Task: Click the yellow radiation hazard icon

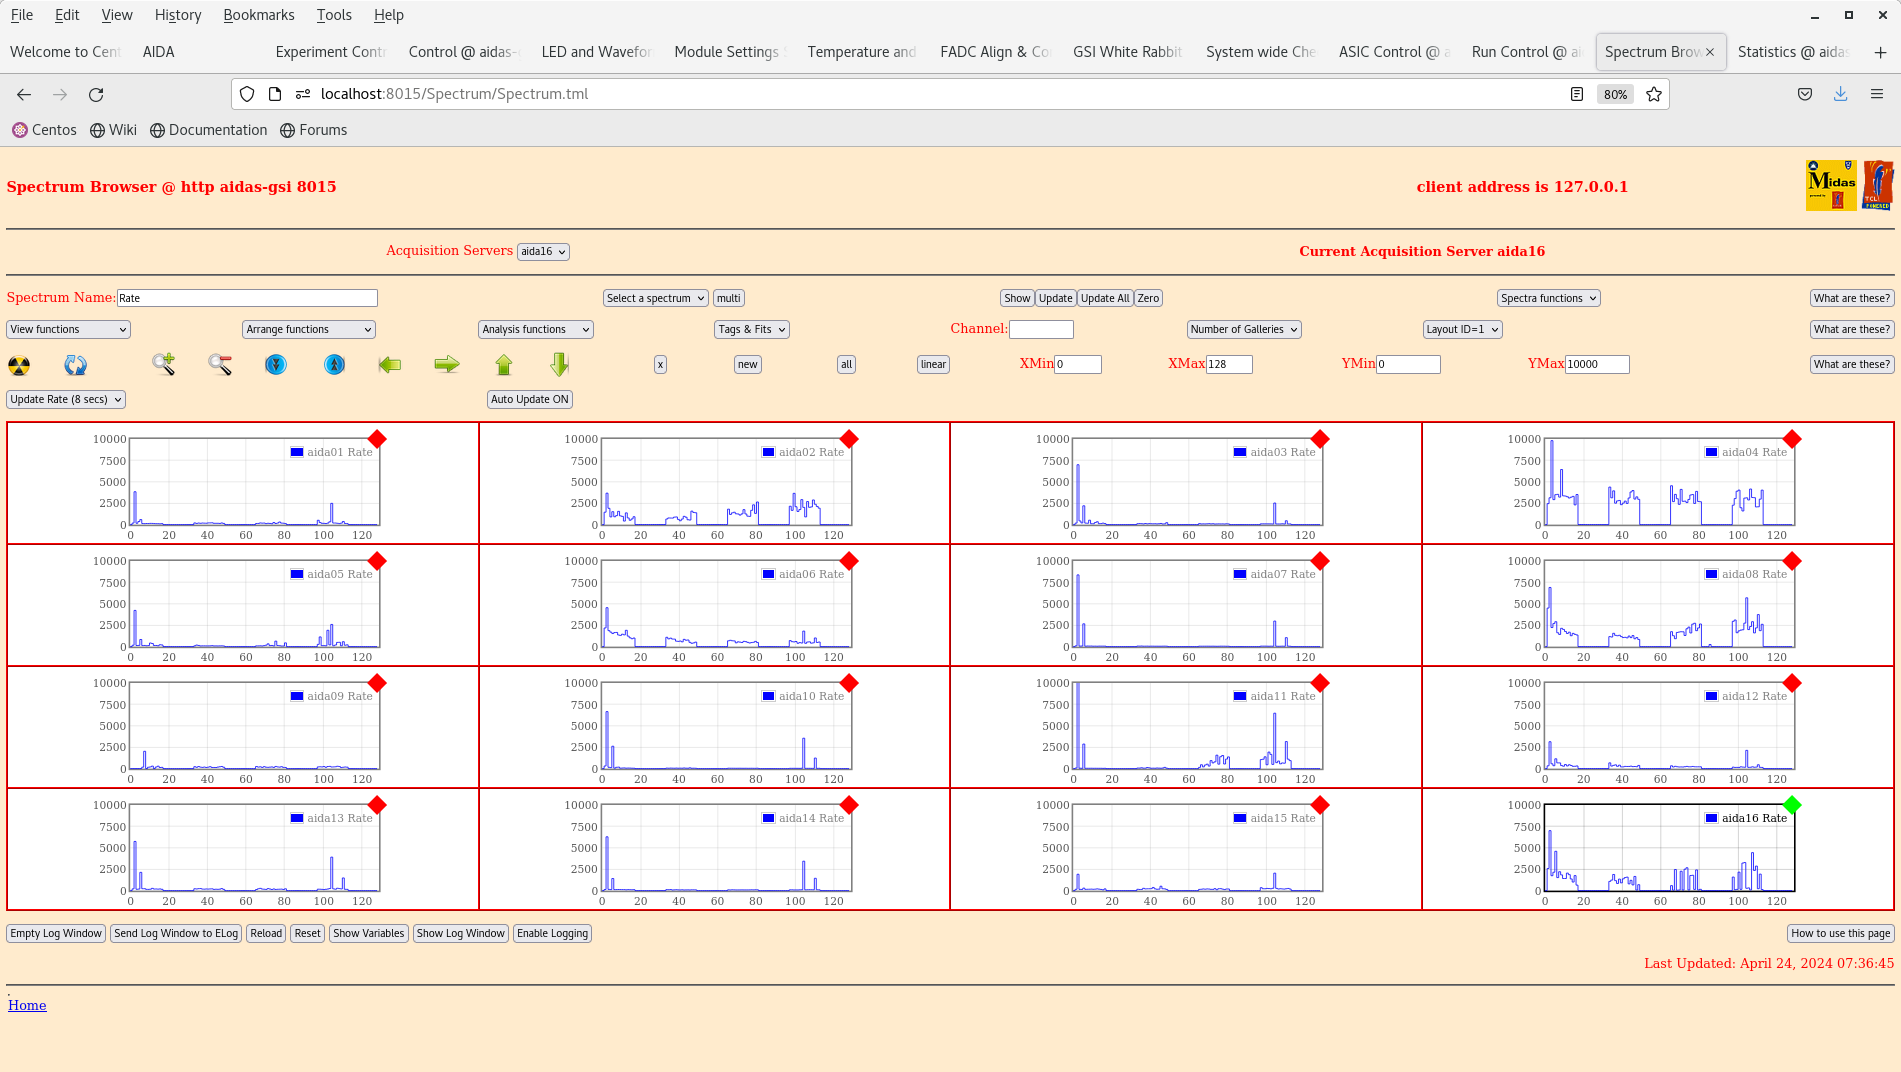Action: click(19, 365)
